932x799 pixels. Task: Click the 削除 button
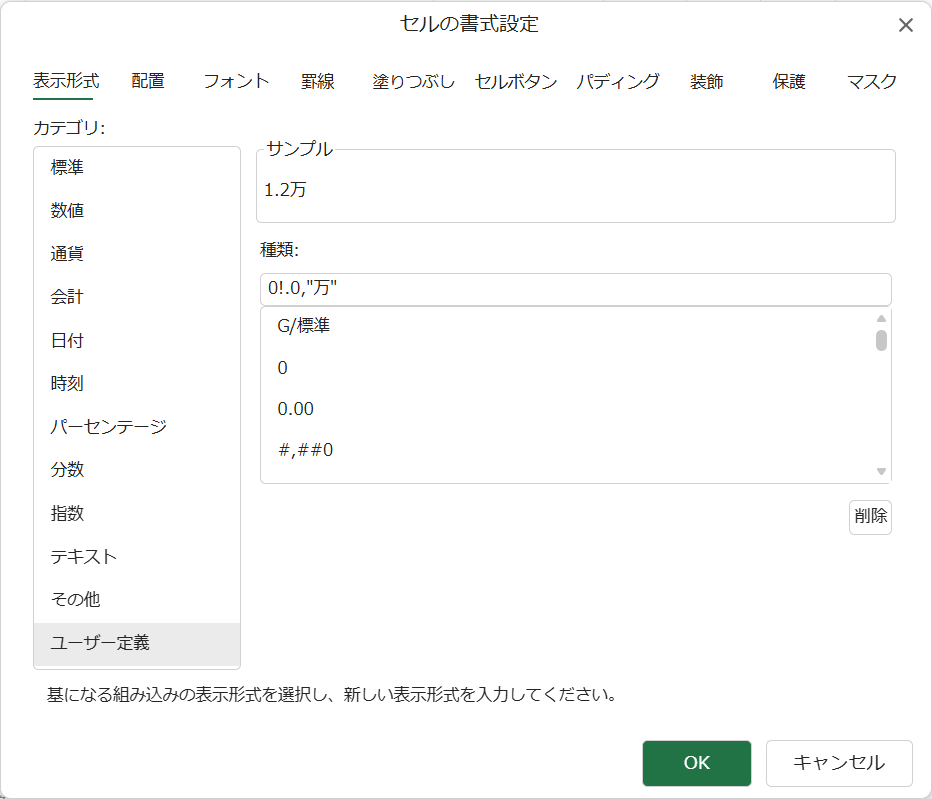point(870,517)
